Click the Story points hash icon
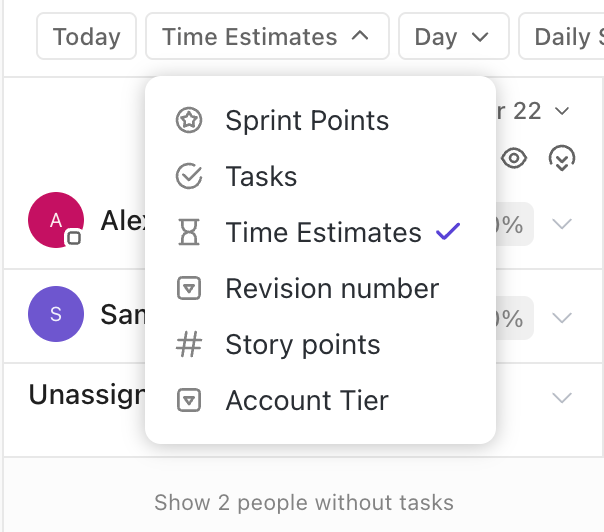604x532 pixels. (188, 345)
